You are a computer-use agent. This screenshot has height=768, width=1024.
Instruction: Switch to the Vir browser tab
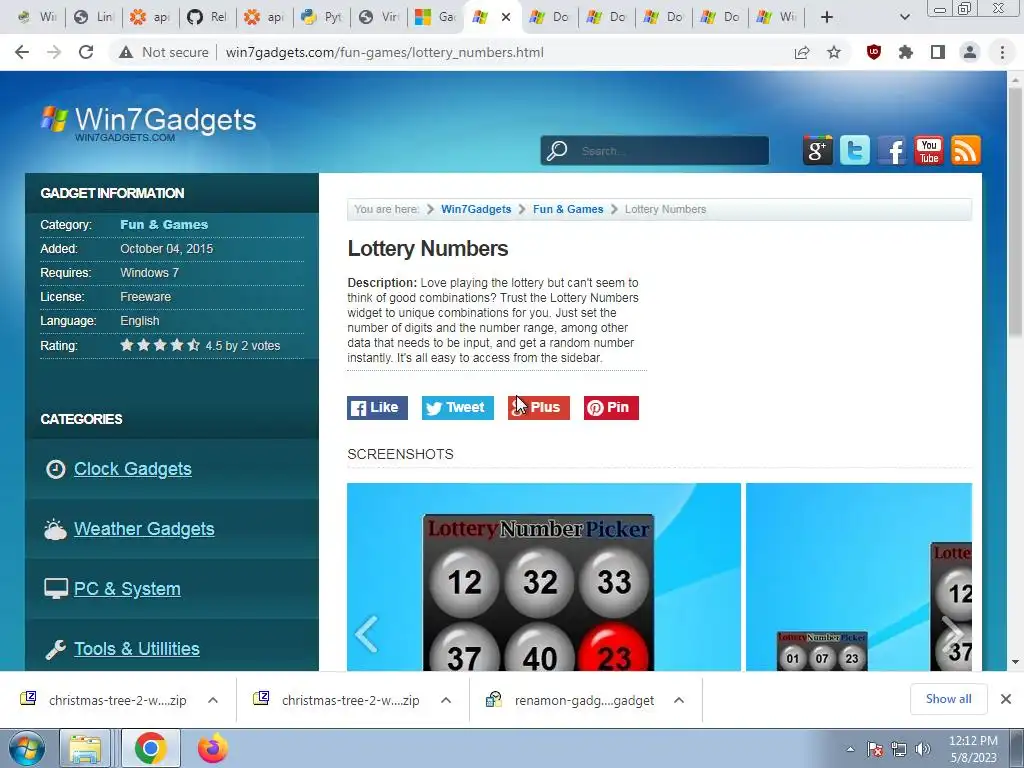tap(378, 17)
